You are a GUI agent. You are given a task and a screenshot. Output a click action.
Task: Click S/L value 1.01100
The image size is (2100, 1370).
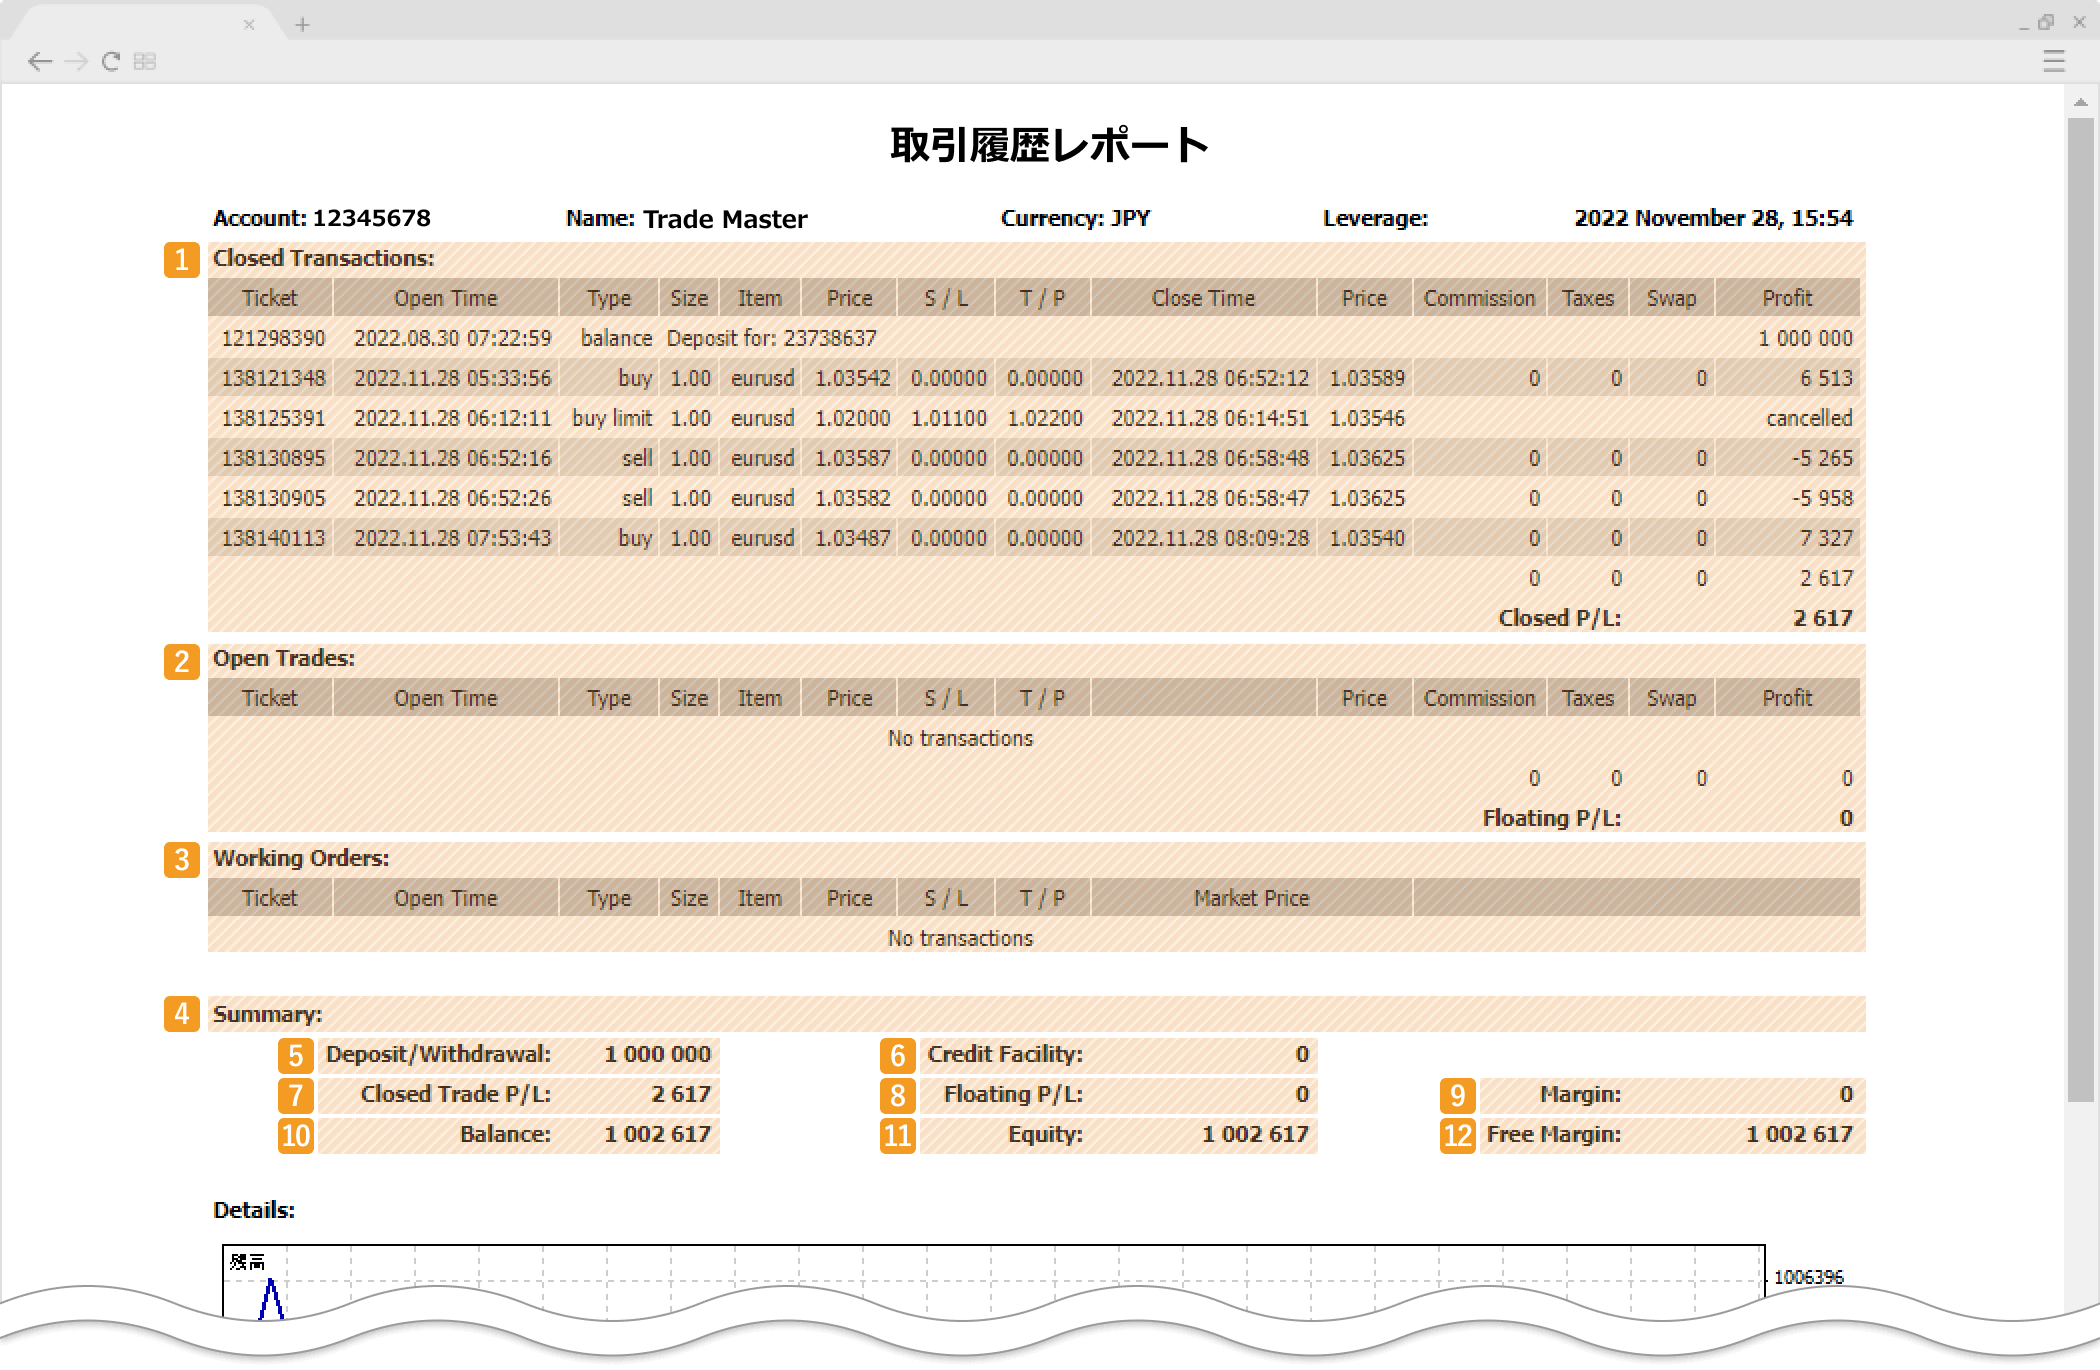(x=948, y=418)
